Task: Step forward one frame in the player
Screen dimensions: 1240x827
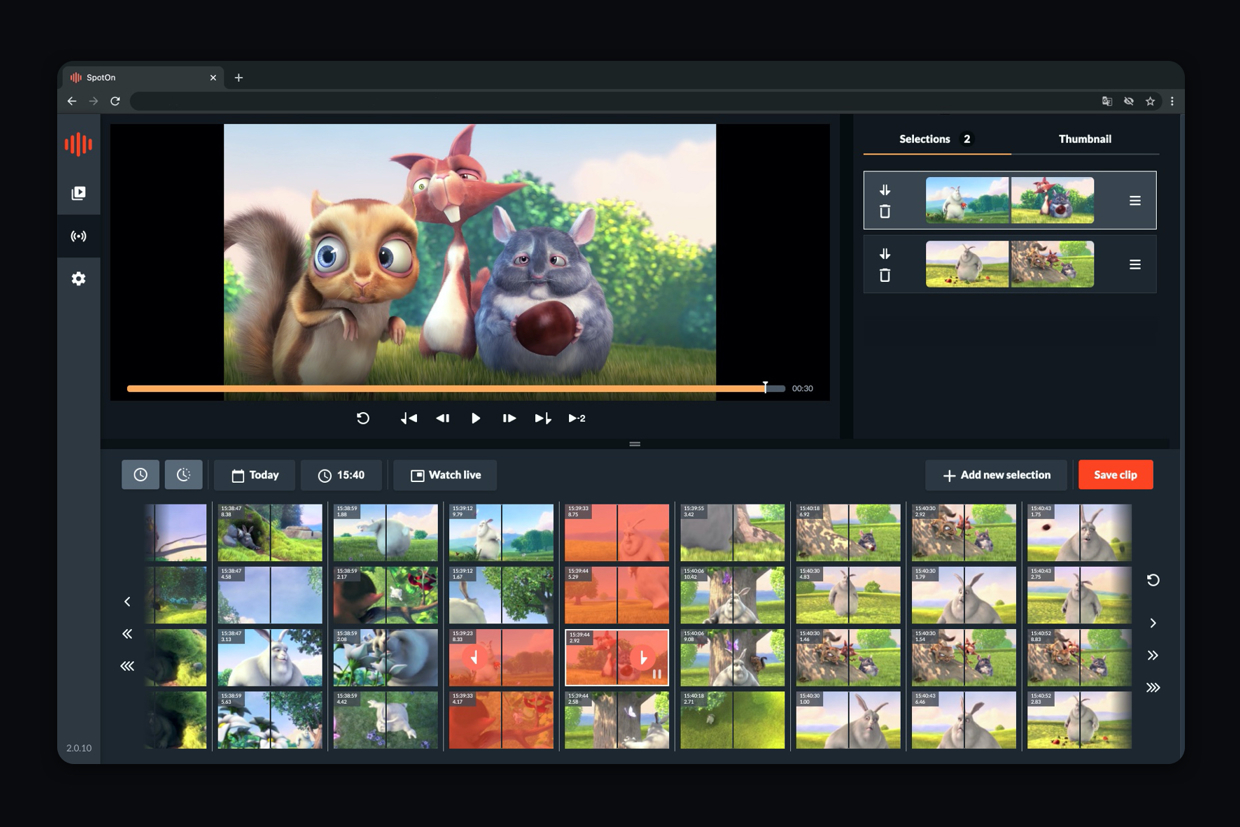Action: pos(509,418)
